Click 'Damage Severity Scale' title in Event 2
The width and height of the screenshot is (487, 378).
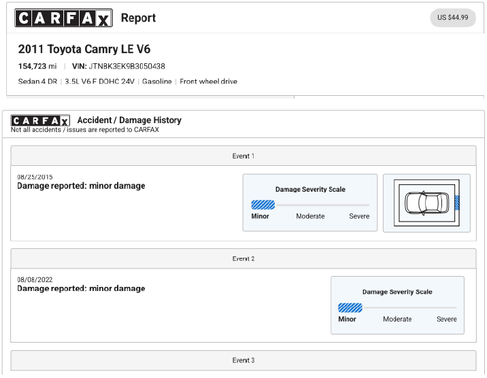[397, 292]
